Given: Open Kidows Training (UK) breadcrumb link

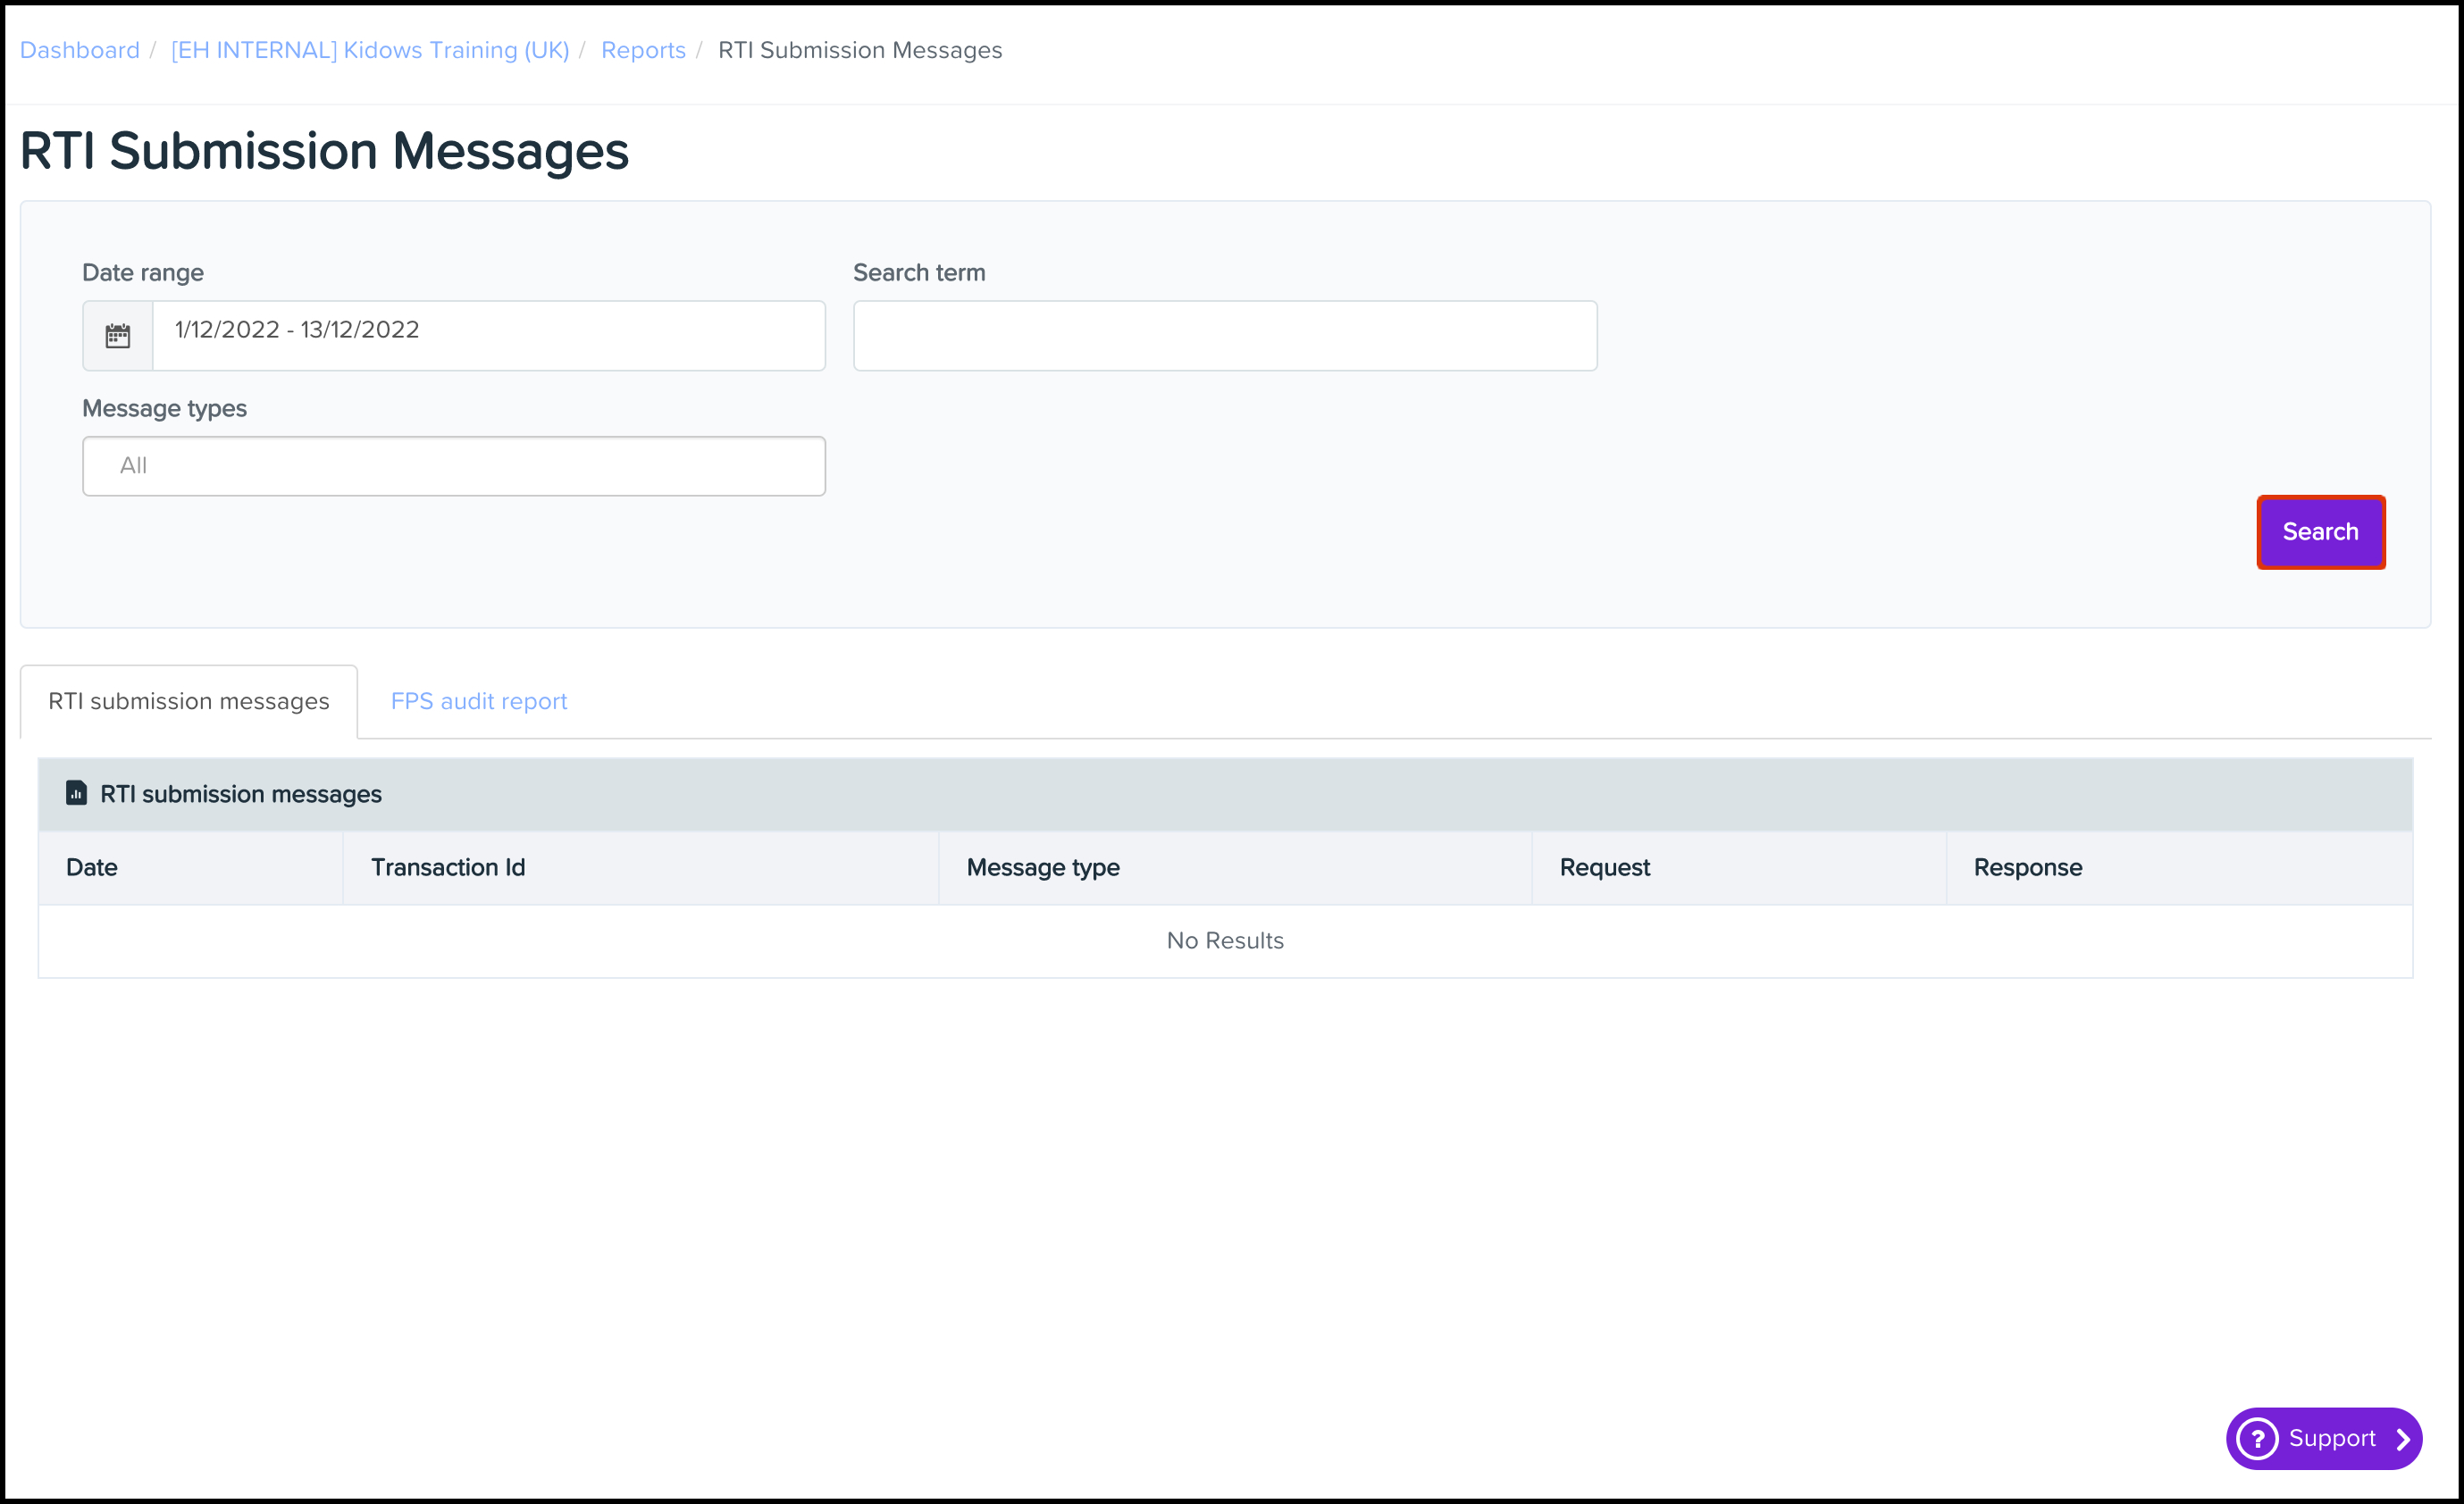Looking at the screenshot, I should tap(370, 50).
